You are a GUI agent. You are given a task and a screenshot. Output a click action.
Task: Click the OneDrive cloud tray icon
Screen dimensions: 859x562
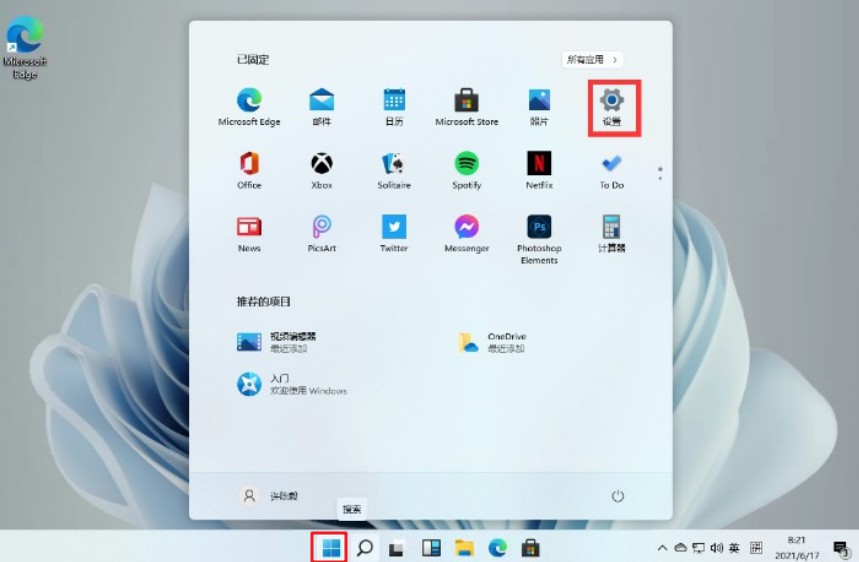point(680,547)
